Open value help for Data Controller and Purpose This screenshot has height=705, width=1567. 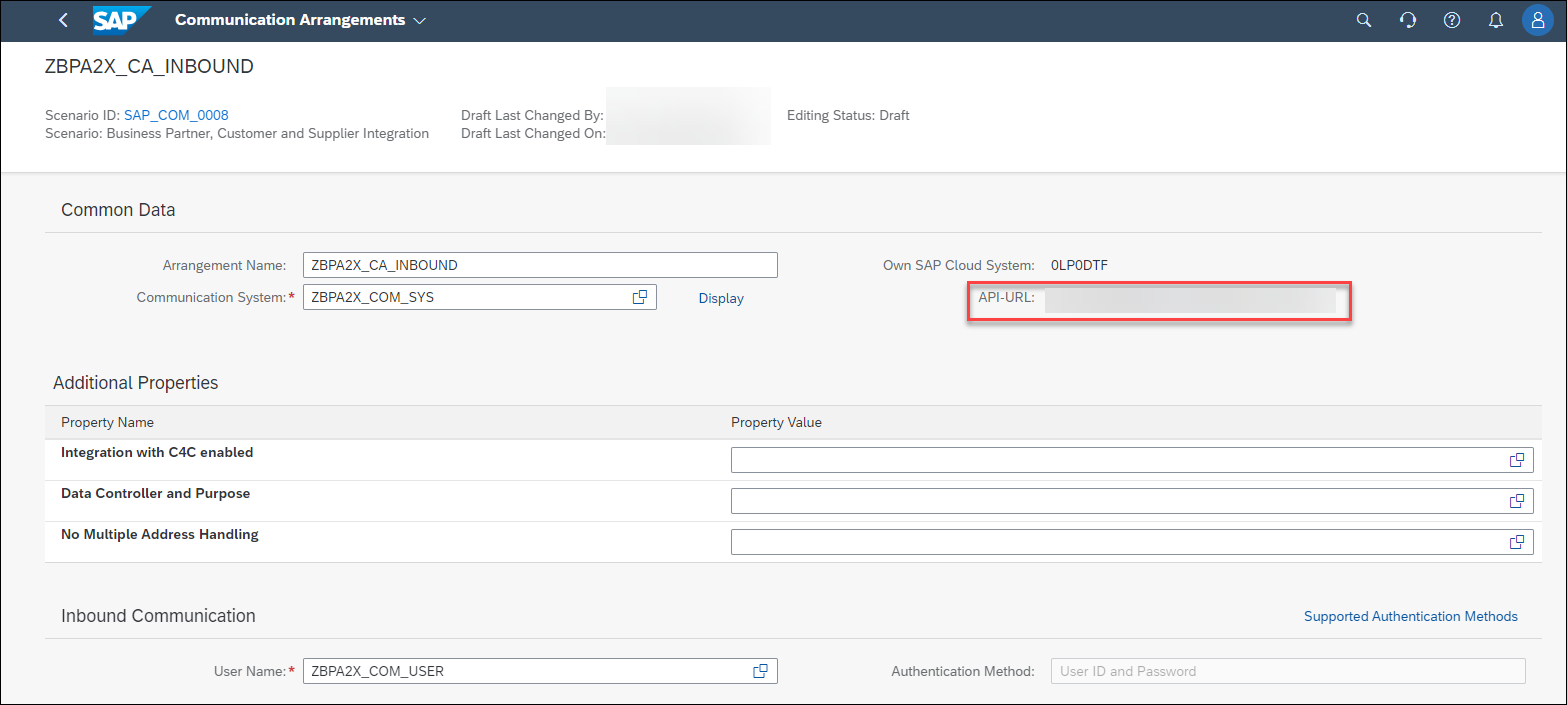pos(1517,501)
